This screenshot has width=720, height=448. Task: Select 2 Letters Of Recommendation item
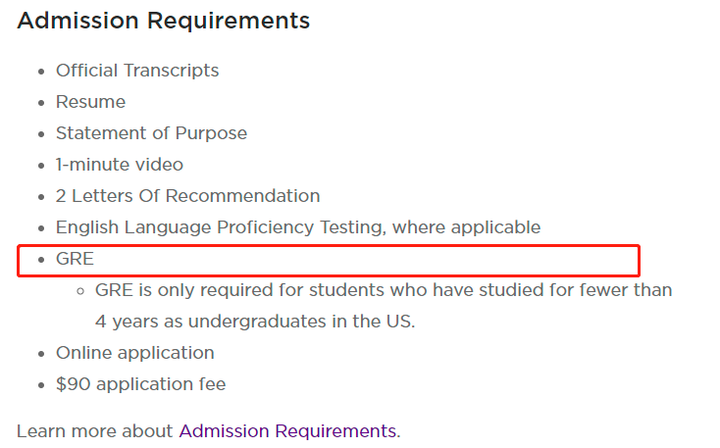click(188, 196)
